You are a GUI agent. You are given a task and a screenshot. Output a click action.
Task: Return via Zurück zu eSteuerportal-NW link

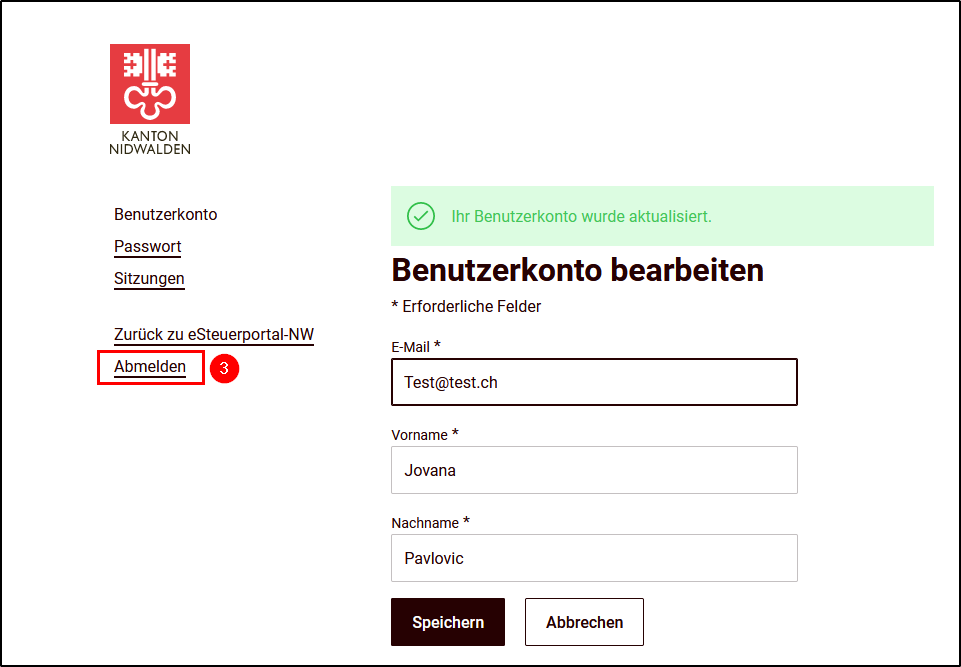tap(214, 335)
